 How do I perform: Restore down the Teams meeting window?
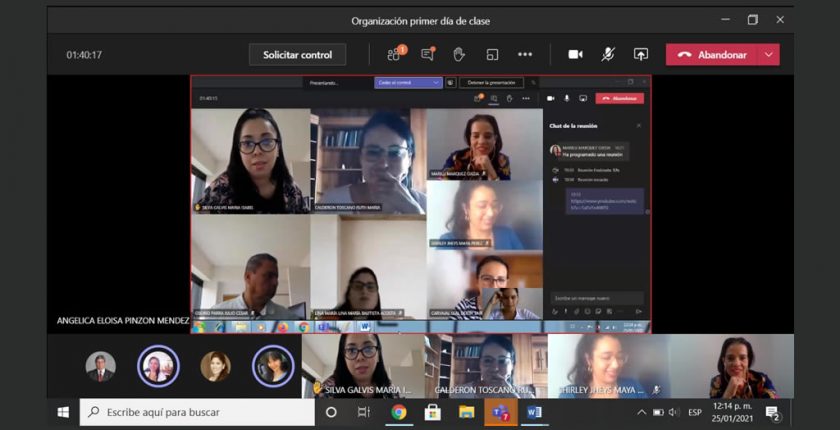point(753,20)
